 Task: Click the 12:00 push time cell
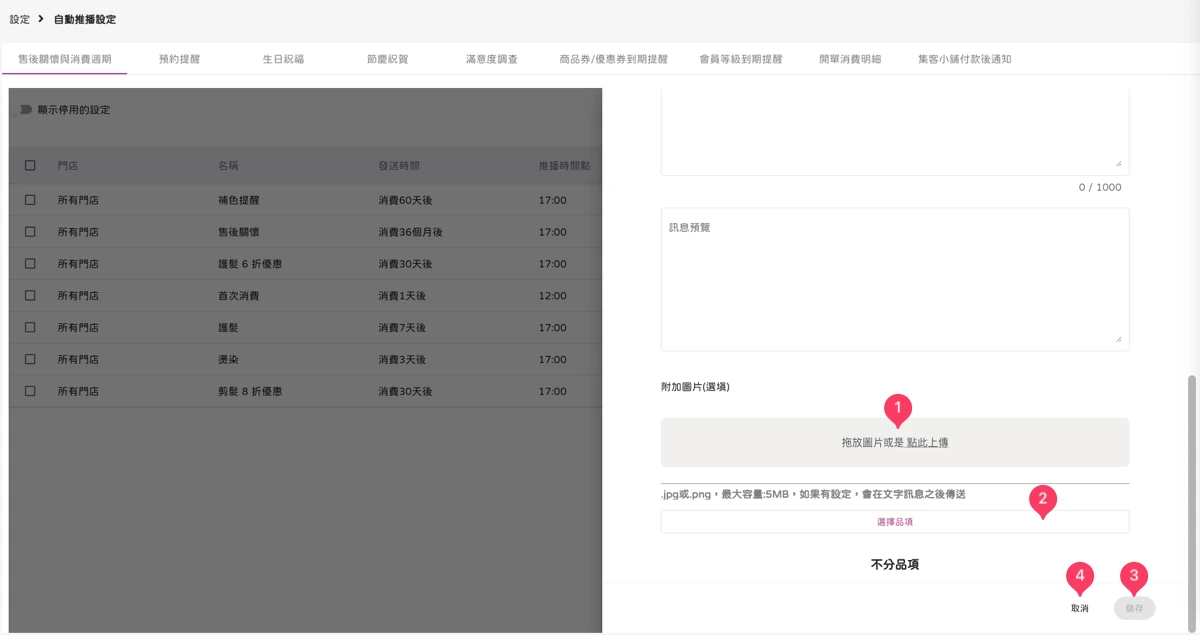pos(552,296)
